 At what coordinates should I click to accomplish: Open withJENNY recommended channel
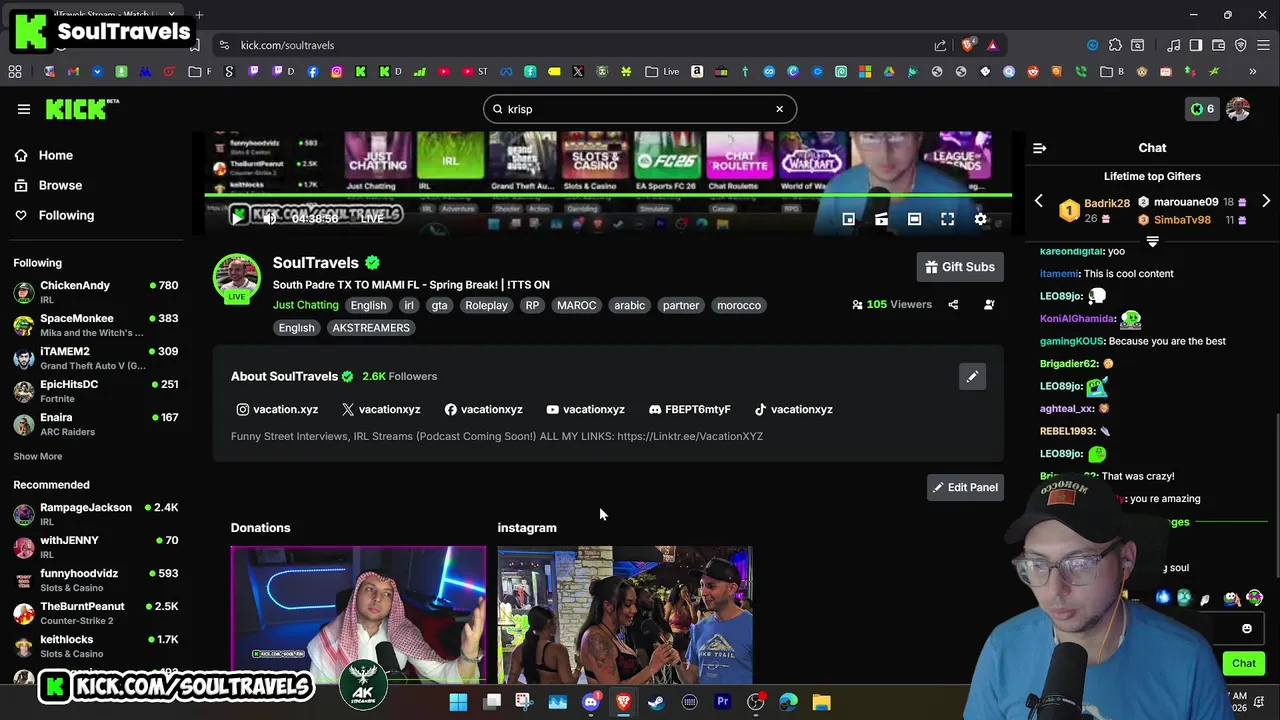[x=95, y=547]
